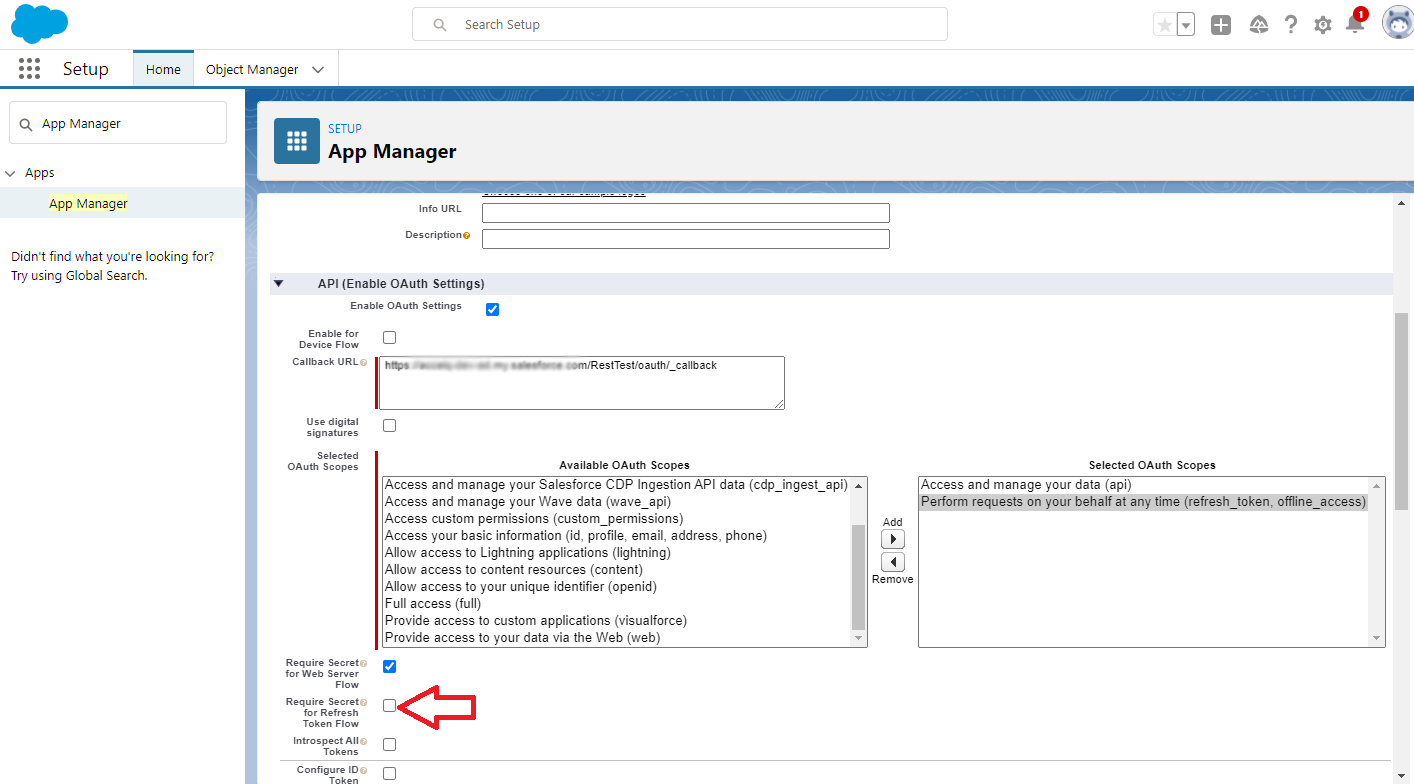This screenshot has width=1414, height=784.
Task: Open the Setup gear icon
Action: [x=1323, y=25]
